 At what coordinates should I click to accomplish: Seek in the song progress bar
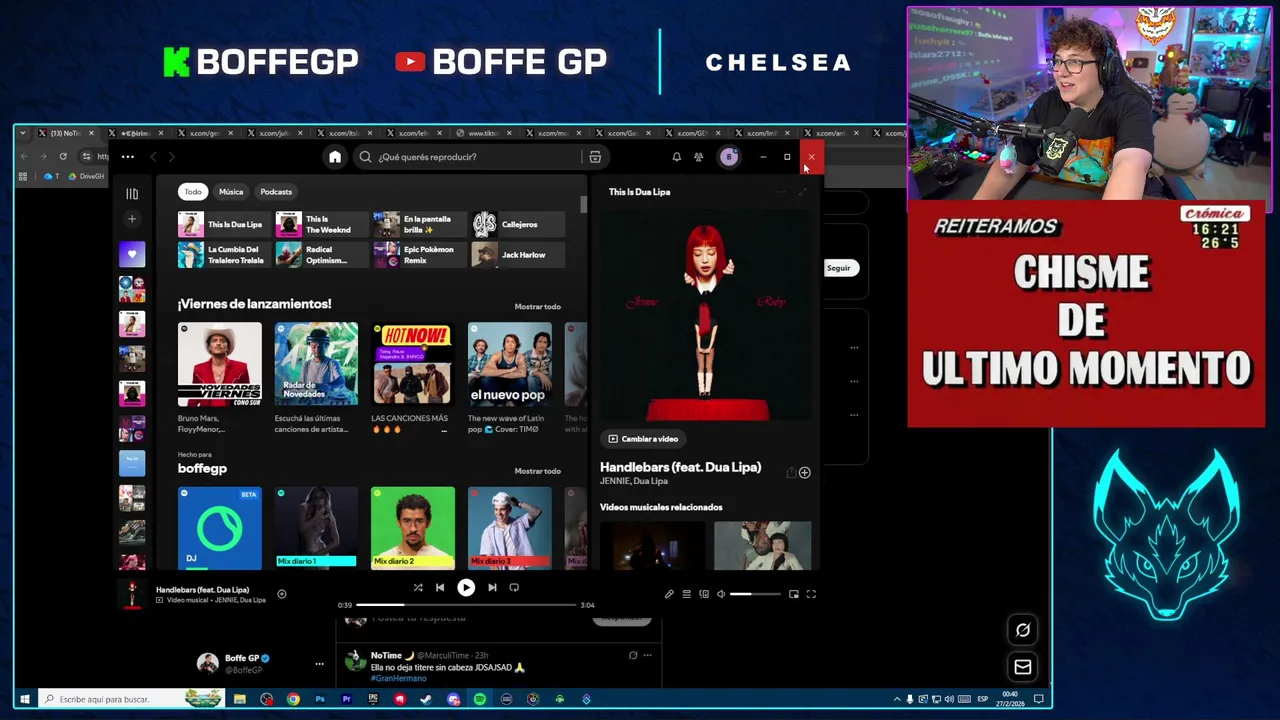[466, 605]
